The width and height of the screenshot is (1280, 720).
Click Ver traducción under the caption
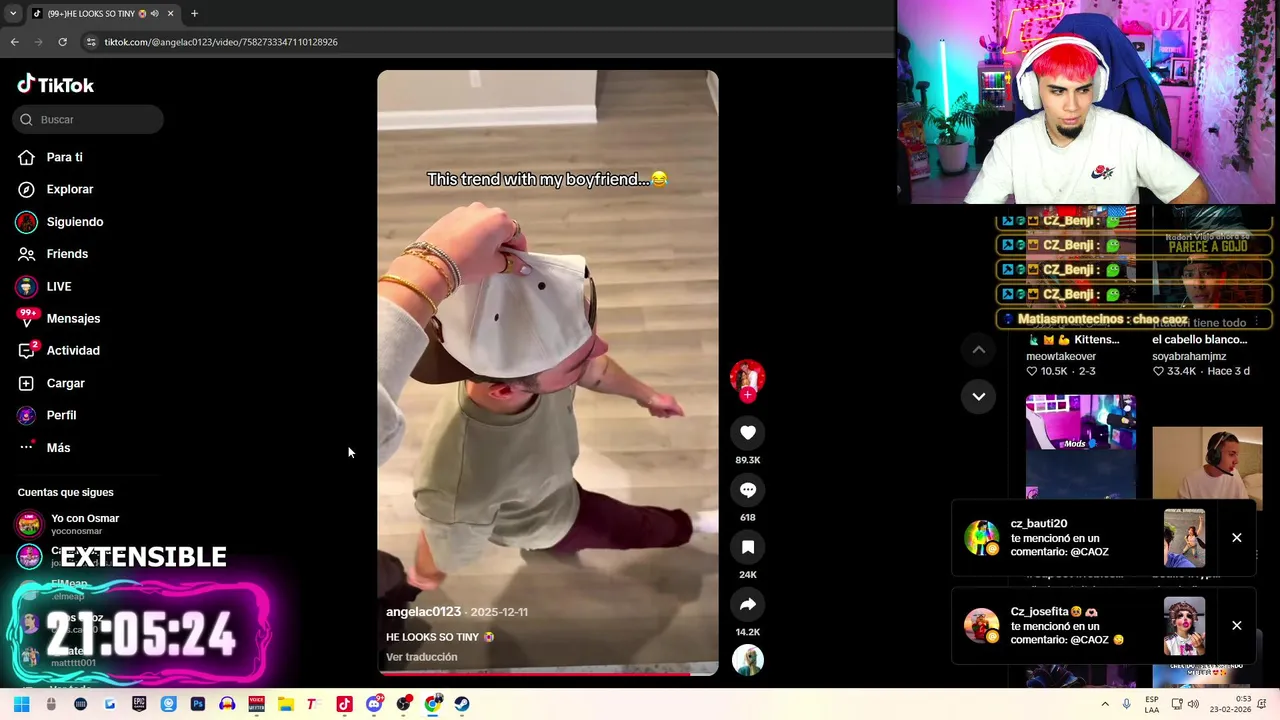421,657
